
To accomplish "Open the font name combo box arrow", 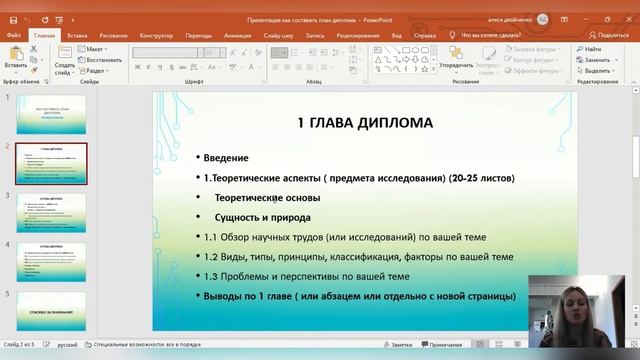I will [200, 53].
